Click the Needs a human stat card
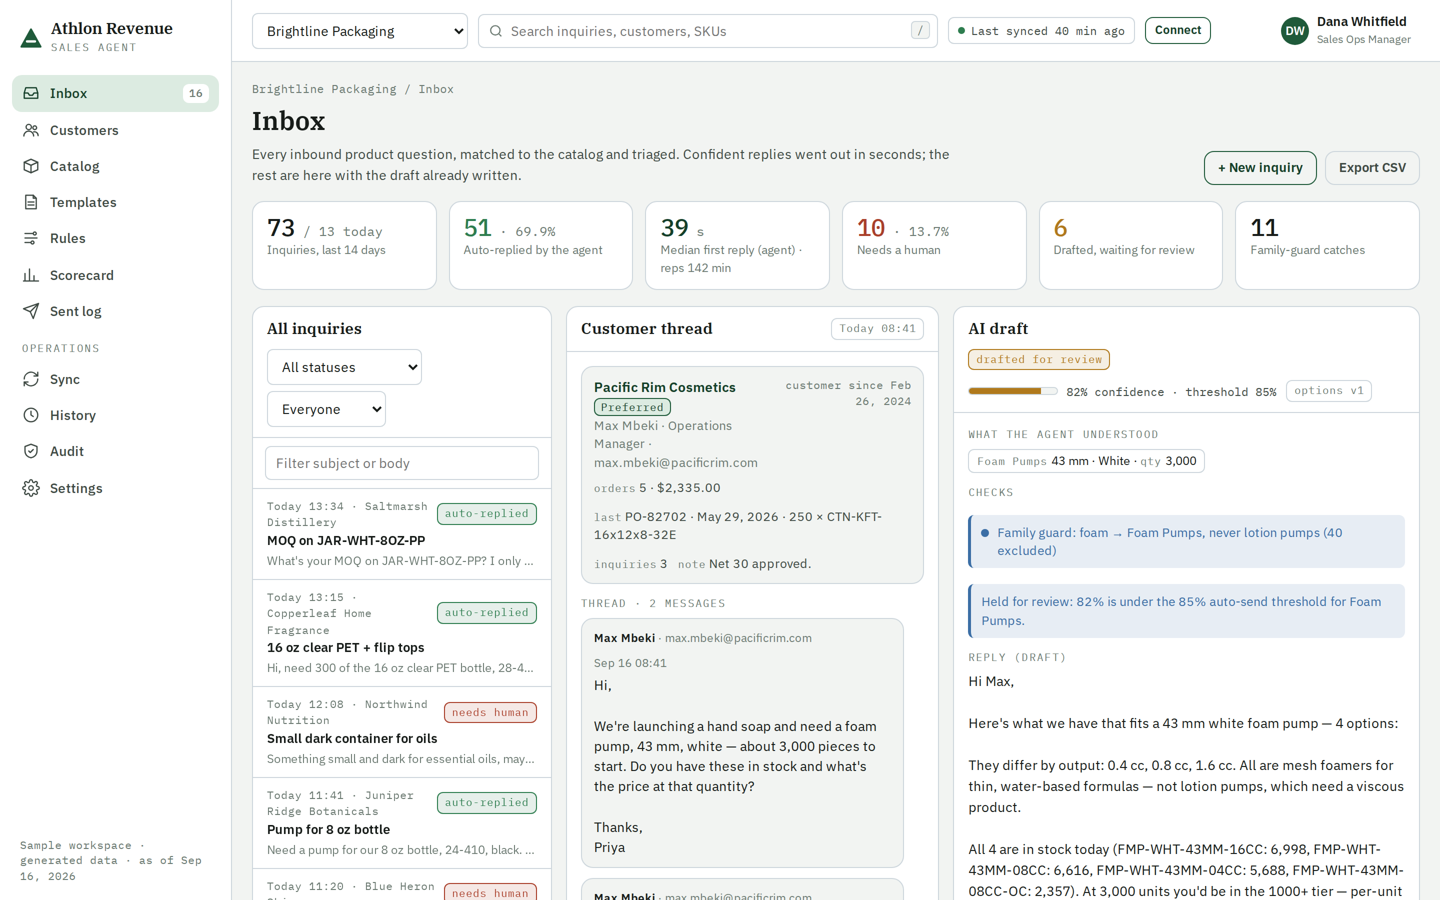1440x900 pixels. tap(934, 246)
